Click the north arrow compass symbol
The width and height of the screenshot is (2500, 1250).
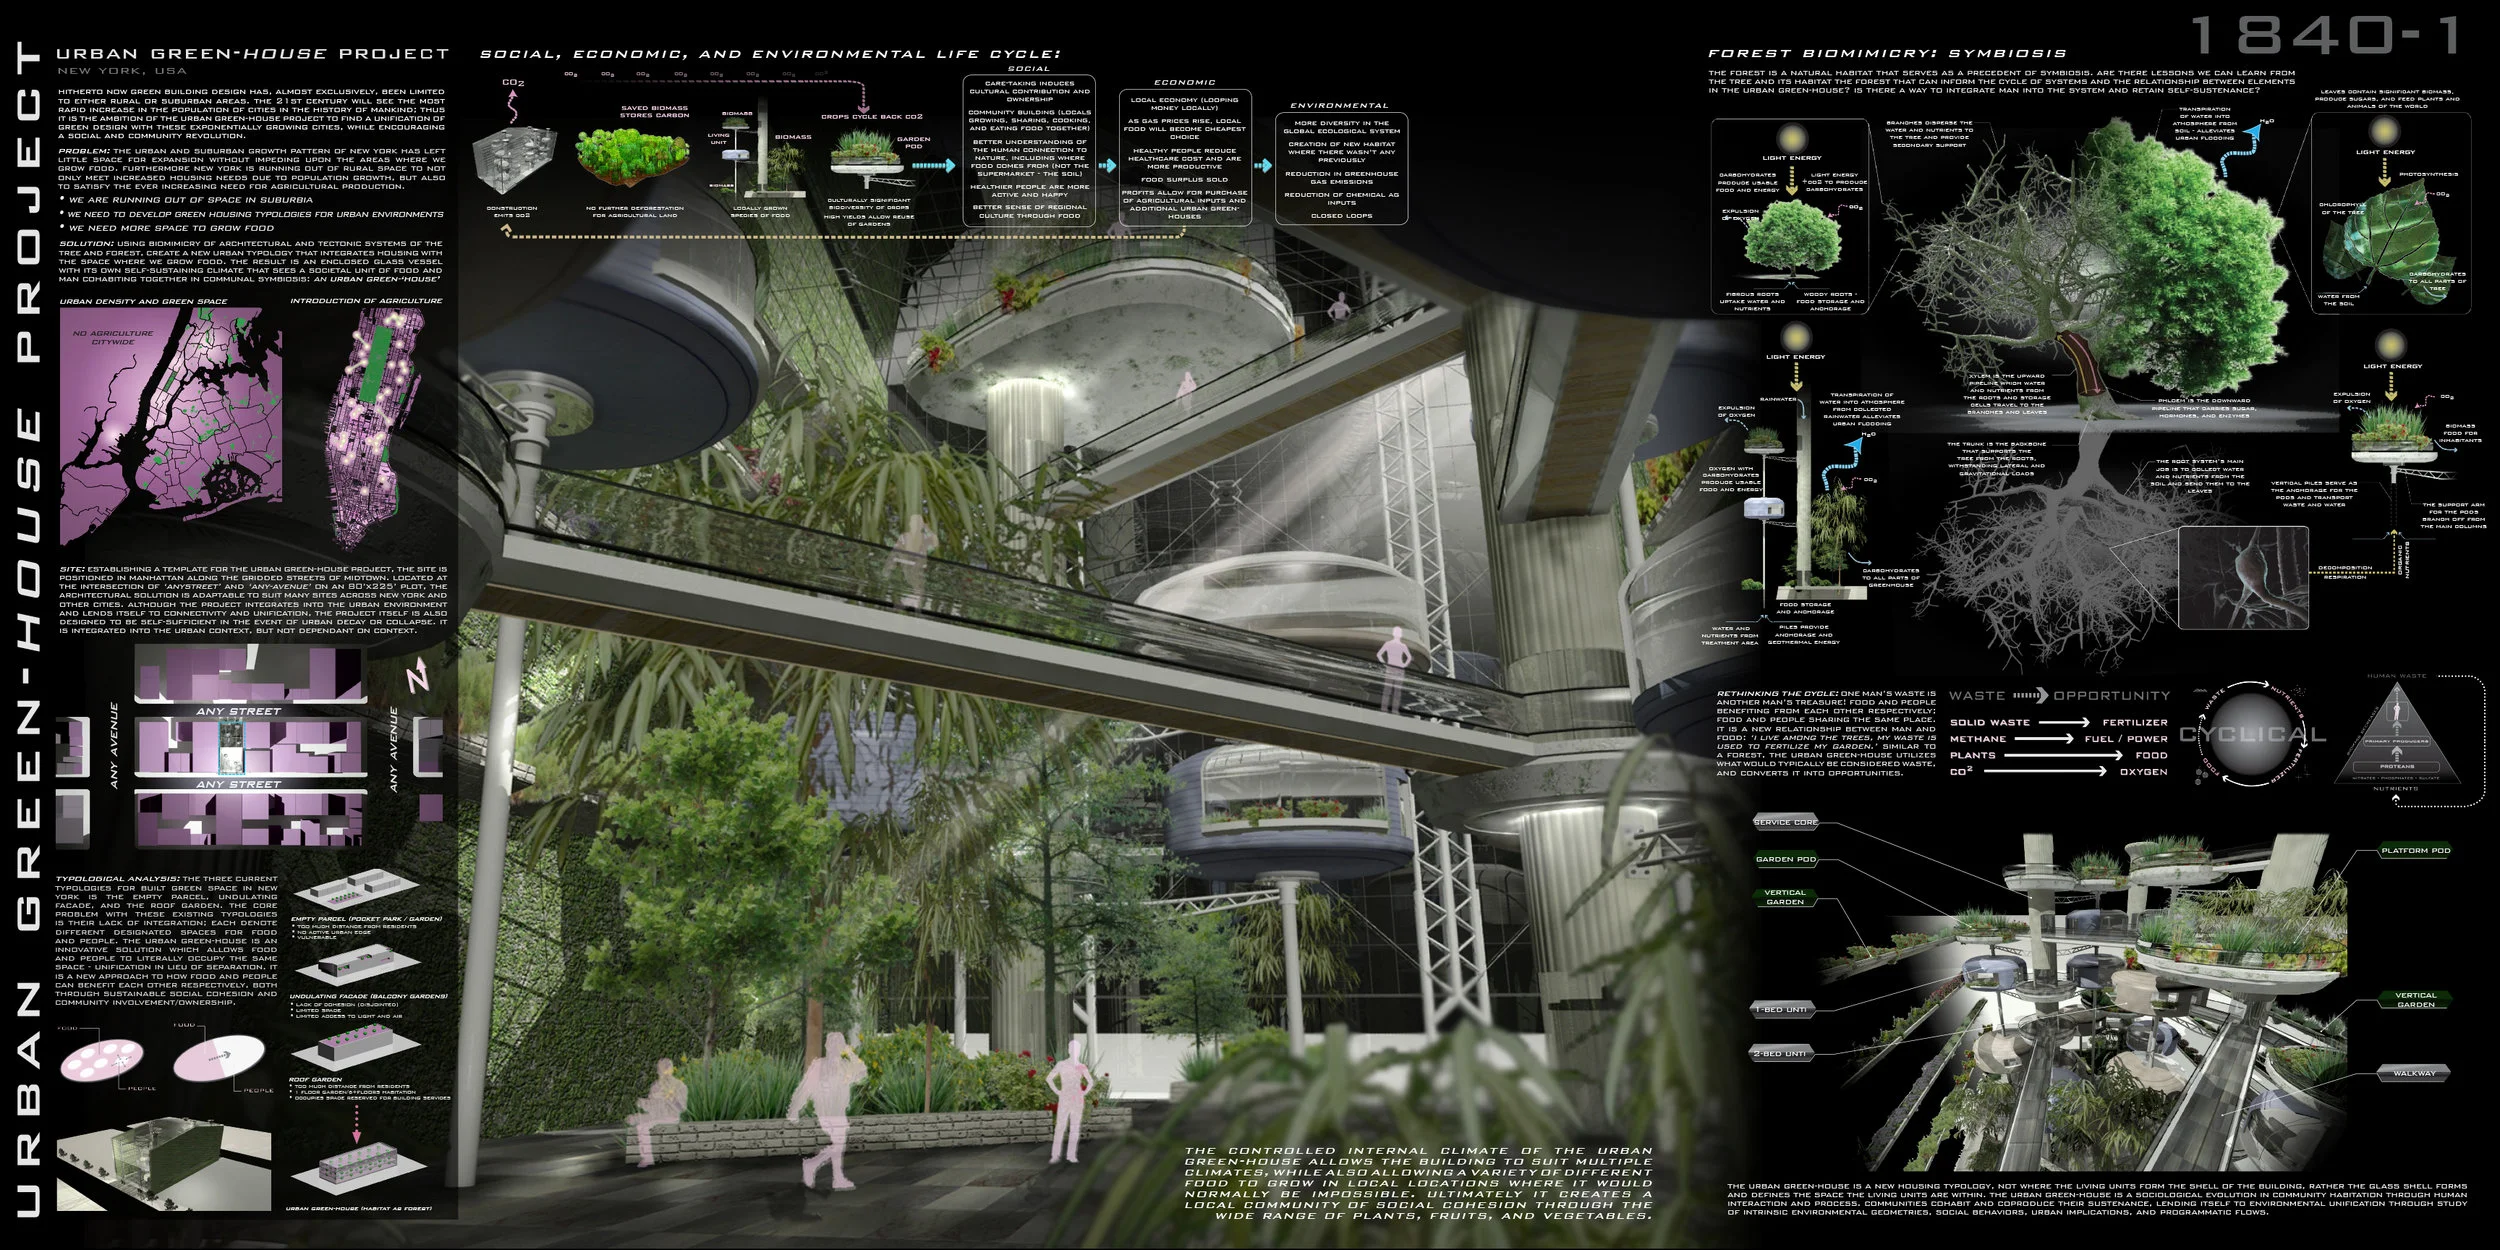418,676
